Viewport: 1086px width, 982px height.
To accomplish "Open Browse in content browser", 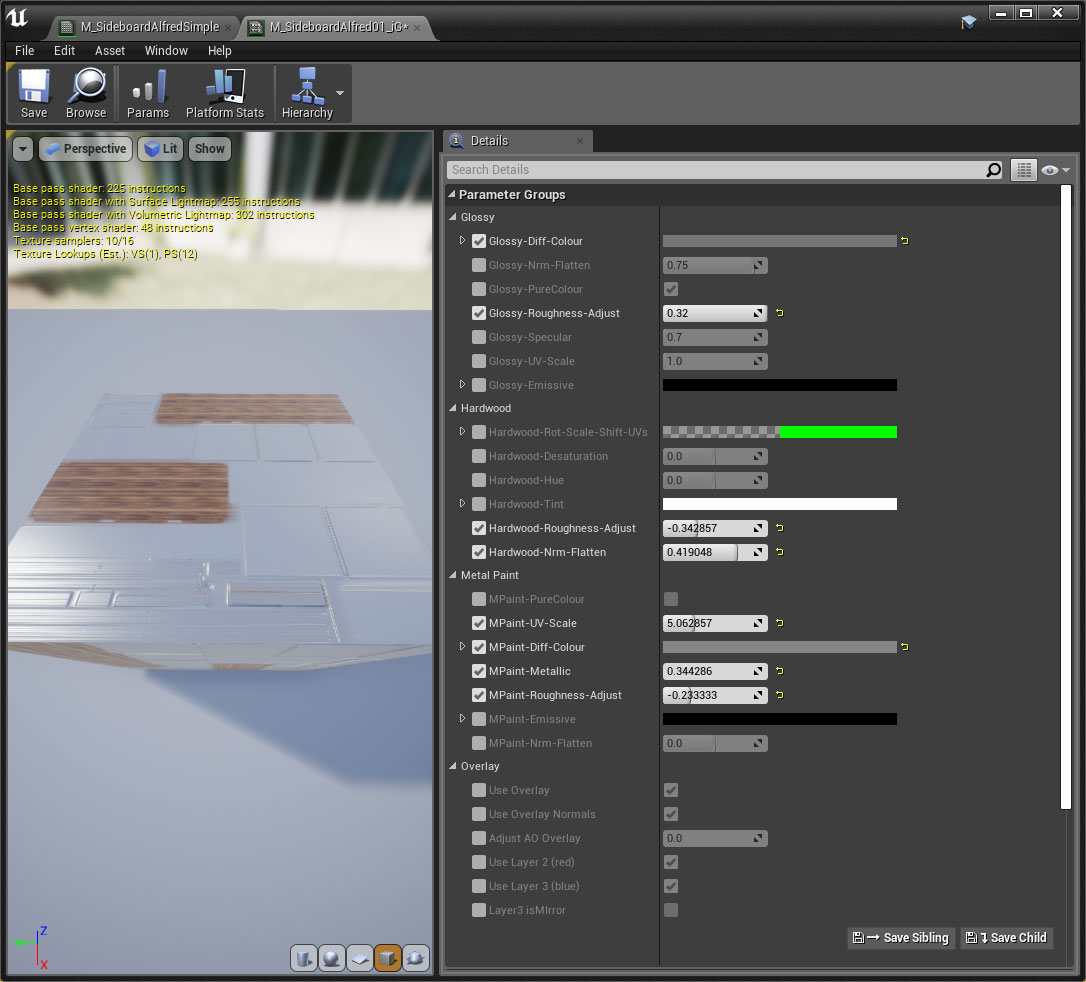I will (86, 94).
